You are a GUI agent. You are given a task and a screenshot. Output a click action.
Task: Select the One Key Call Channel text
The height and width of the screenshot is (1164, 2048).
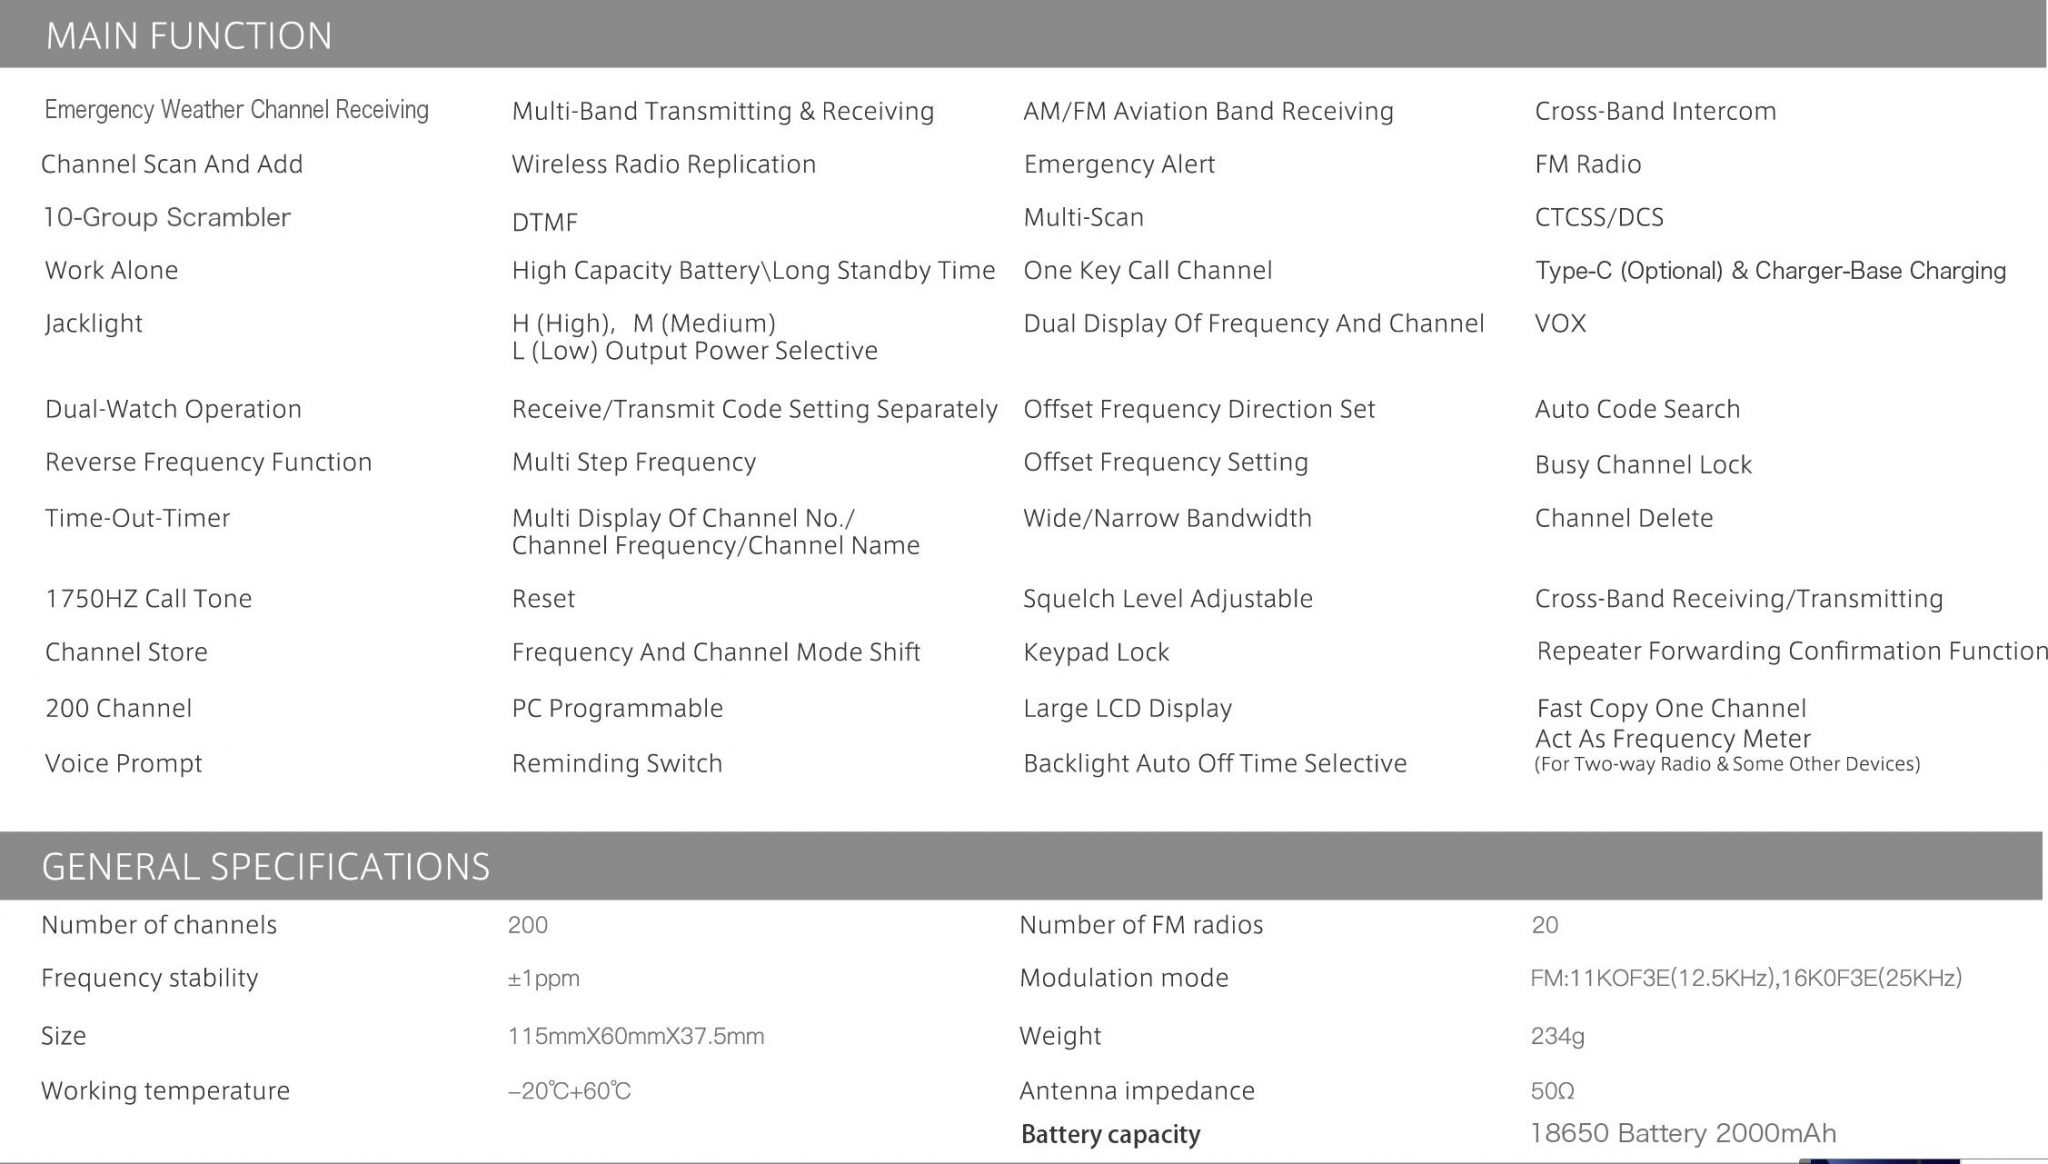click(x=1147, y=270)
